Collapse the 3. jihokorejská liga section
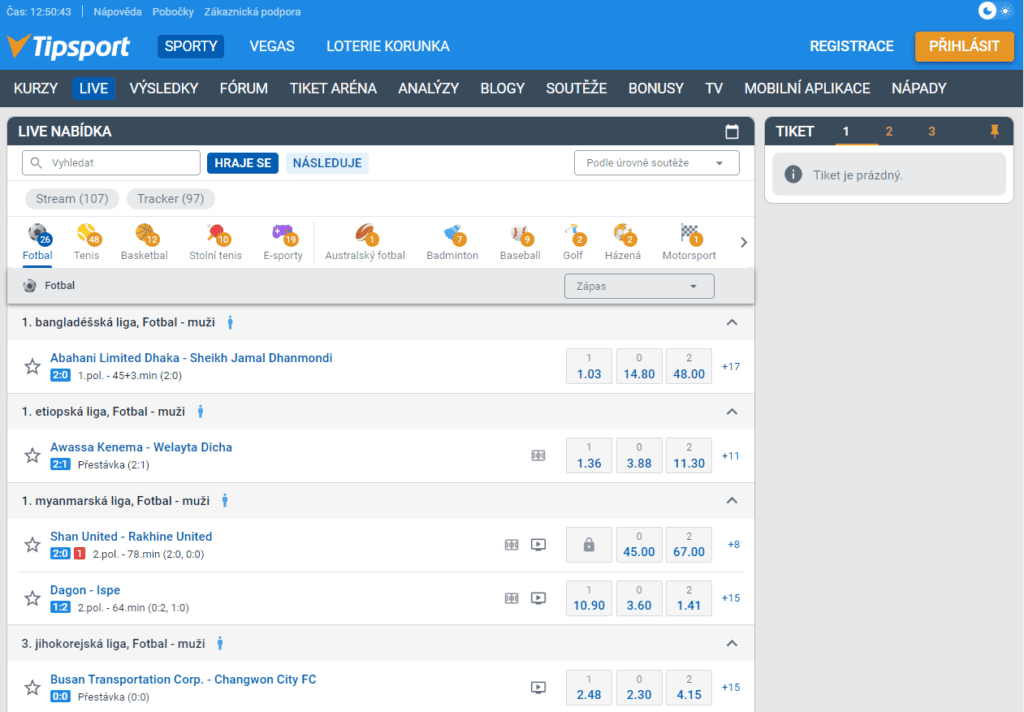 (x=732, y=643)
